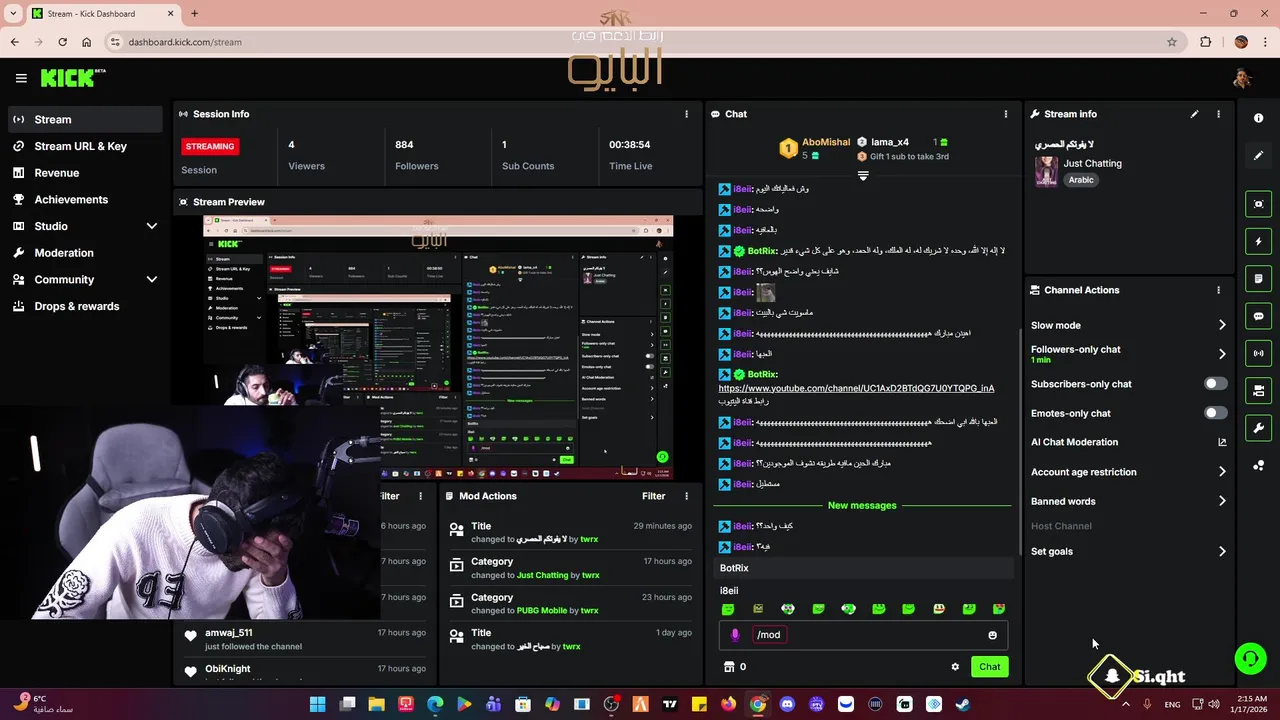Expand the Community sidebar section
This screenshot has height=720, width=1280.
(x=151, y=280)
